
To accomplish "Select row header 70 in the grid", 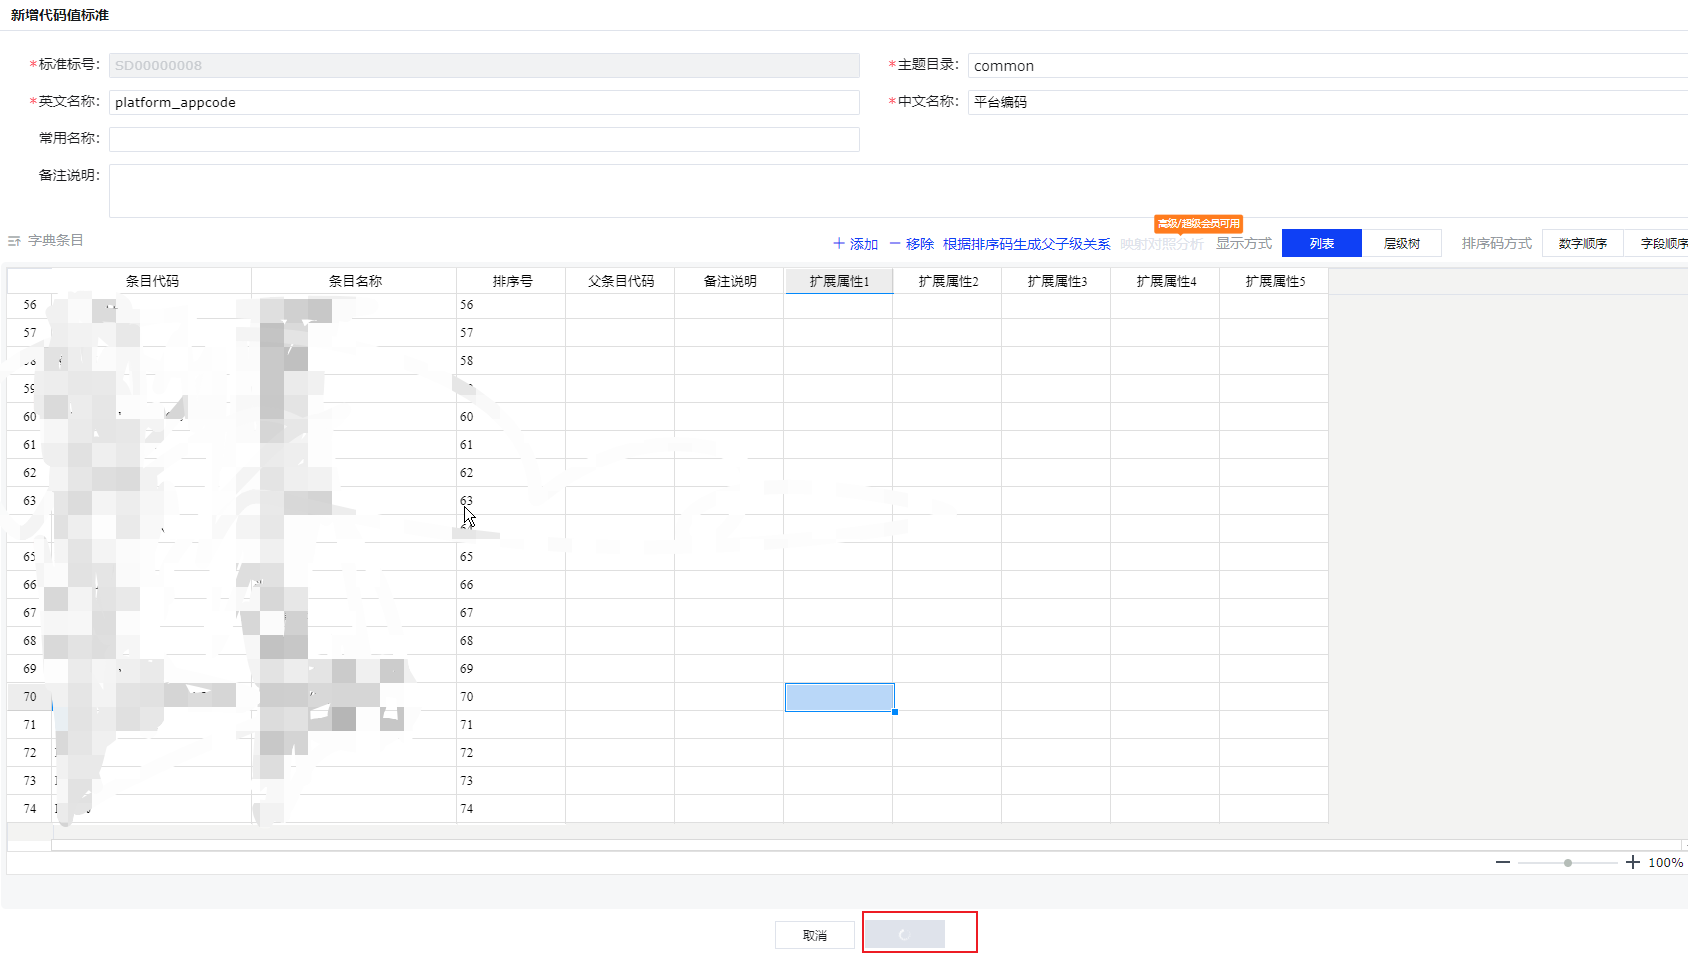I will [30, 697].
